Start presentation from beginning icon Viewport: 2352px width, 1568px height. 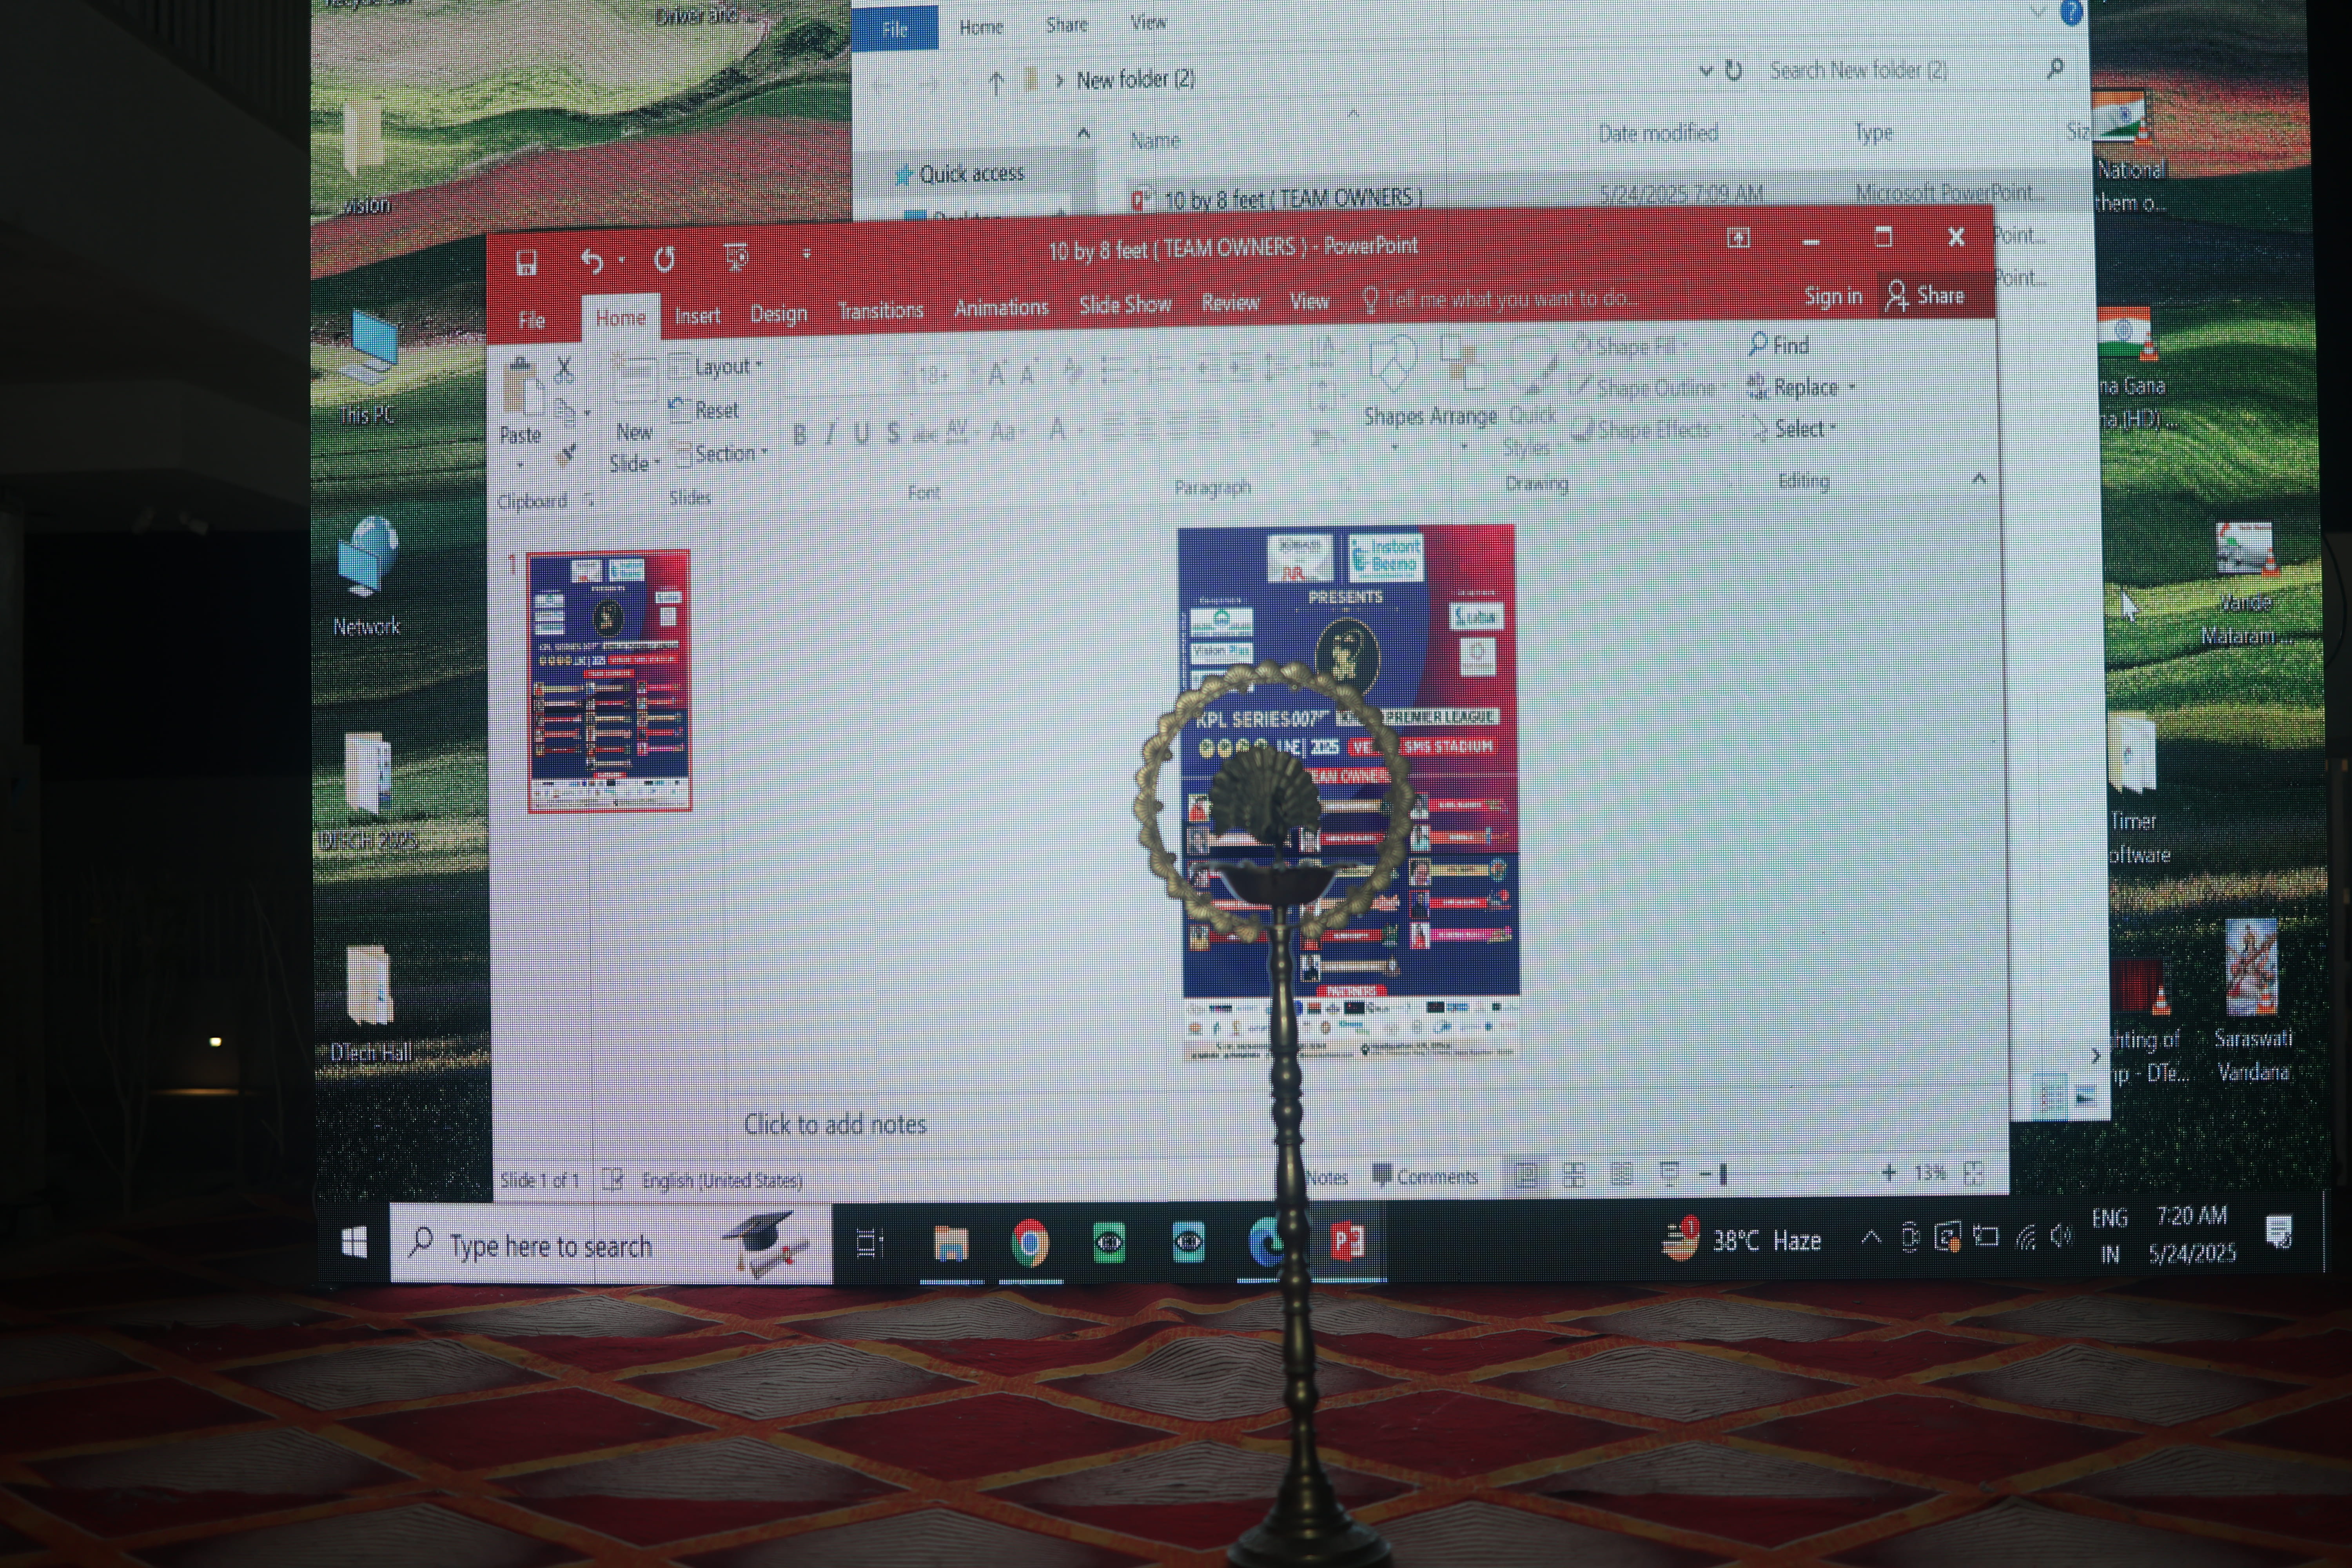[736, 257]
